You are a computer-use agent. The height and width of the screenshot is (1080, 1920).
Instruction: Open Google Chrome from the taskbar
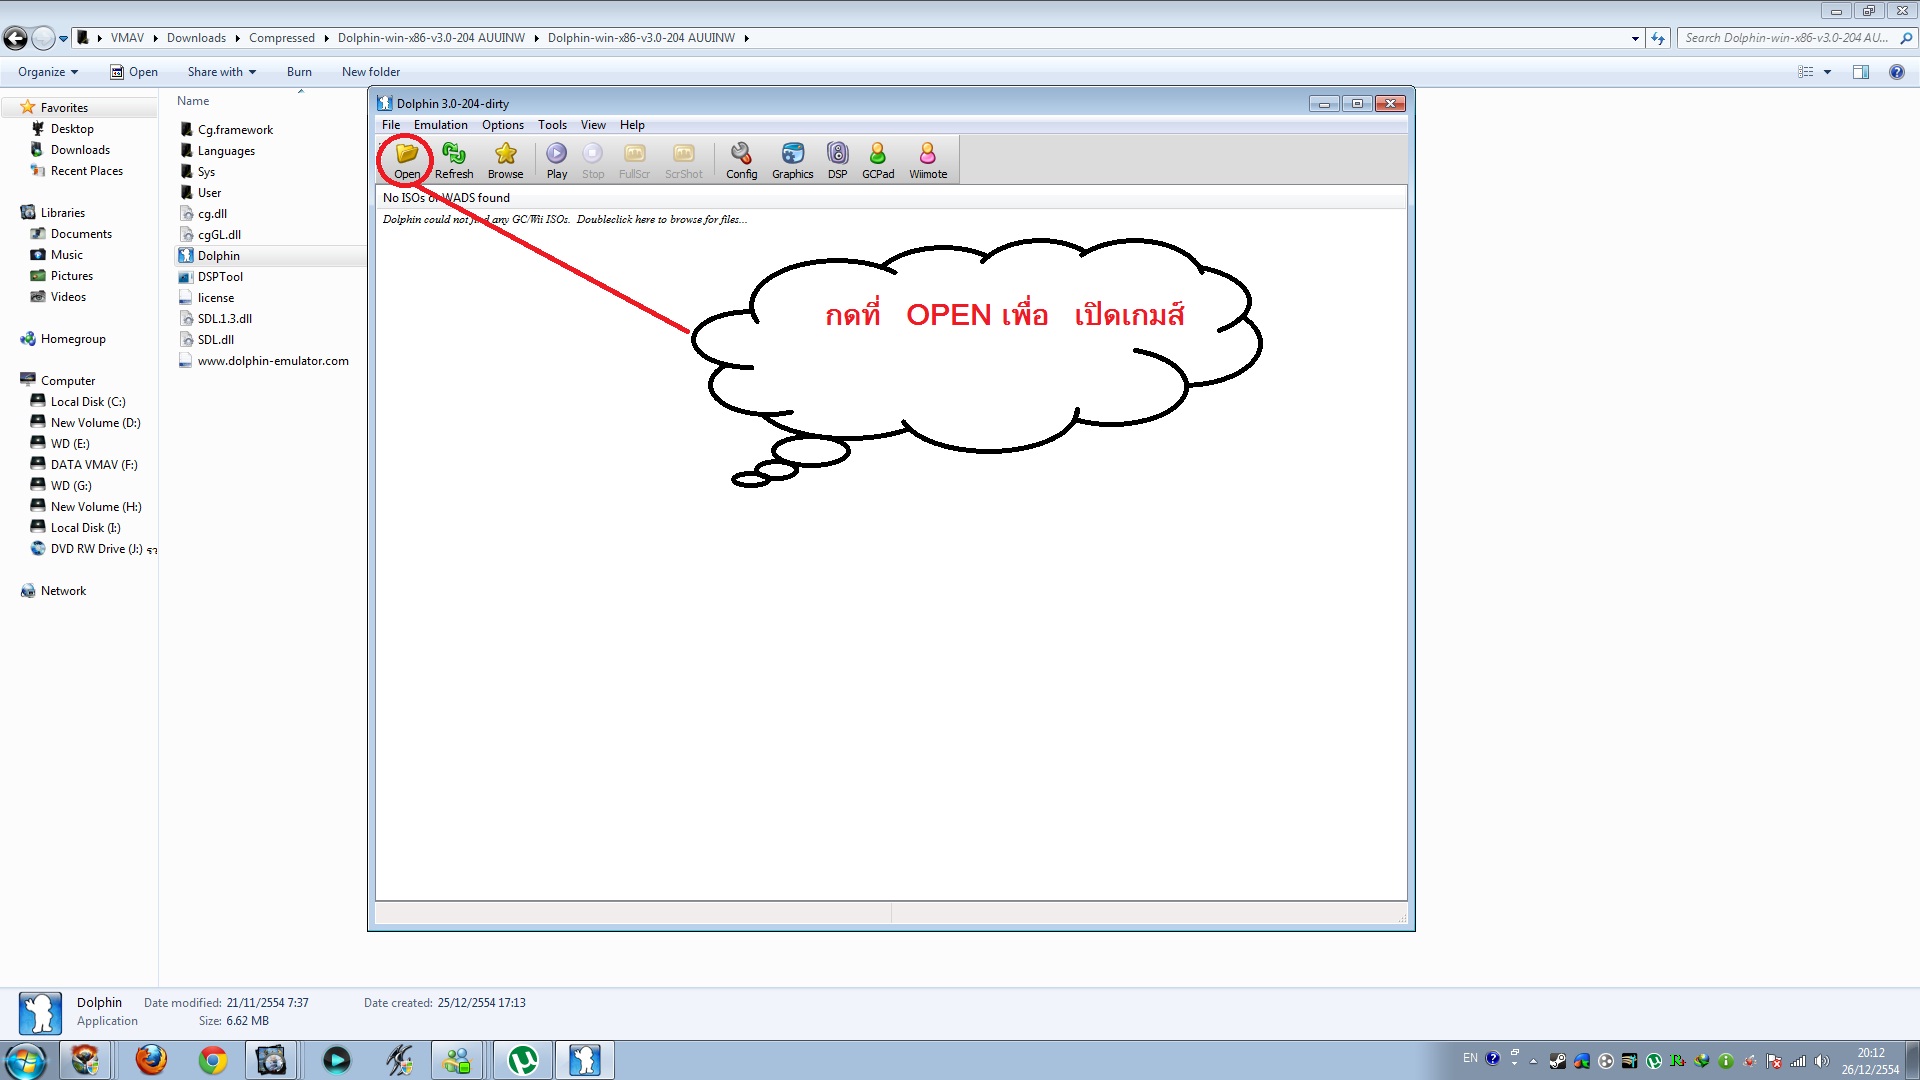[213, 1060]
